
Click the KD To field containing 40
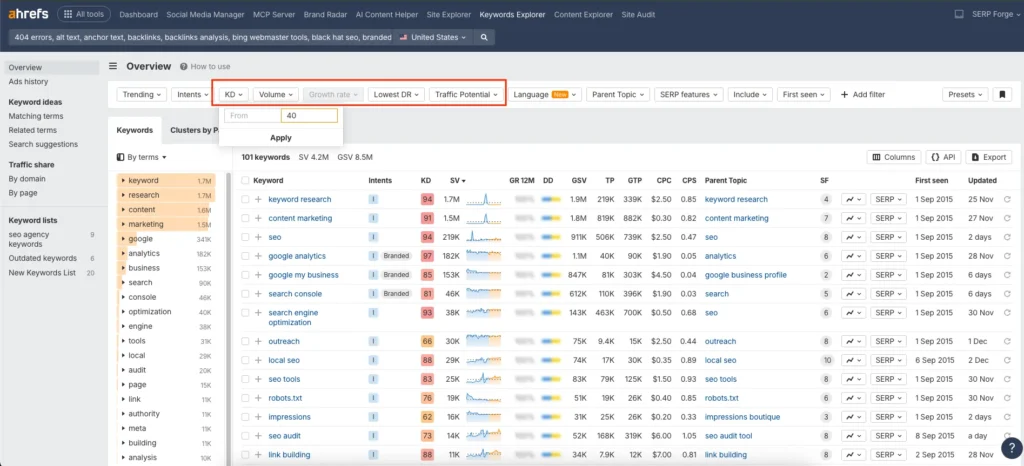309,116
